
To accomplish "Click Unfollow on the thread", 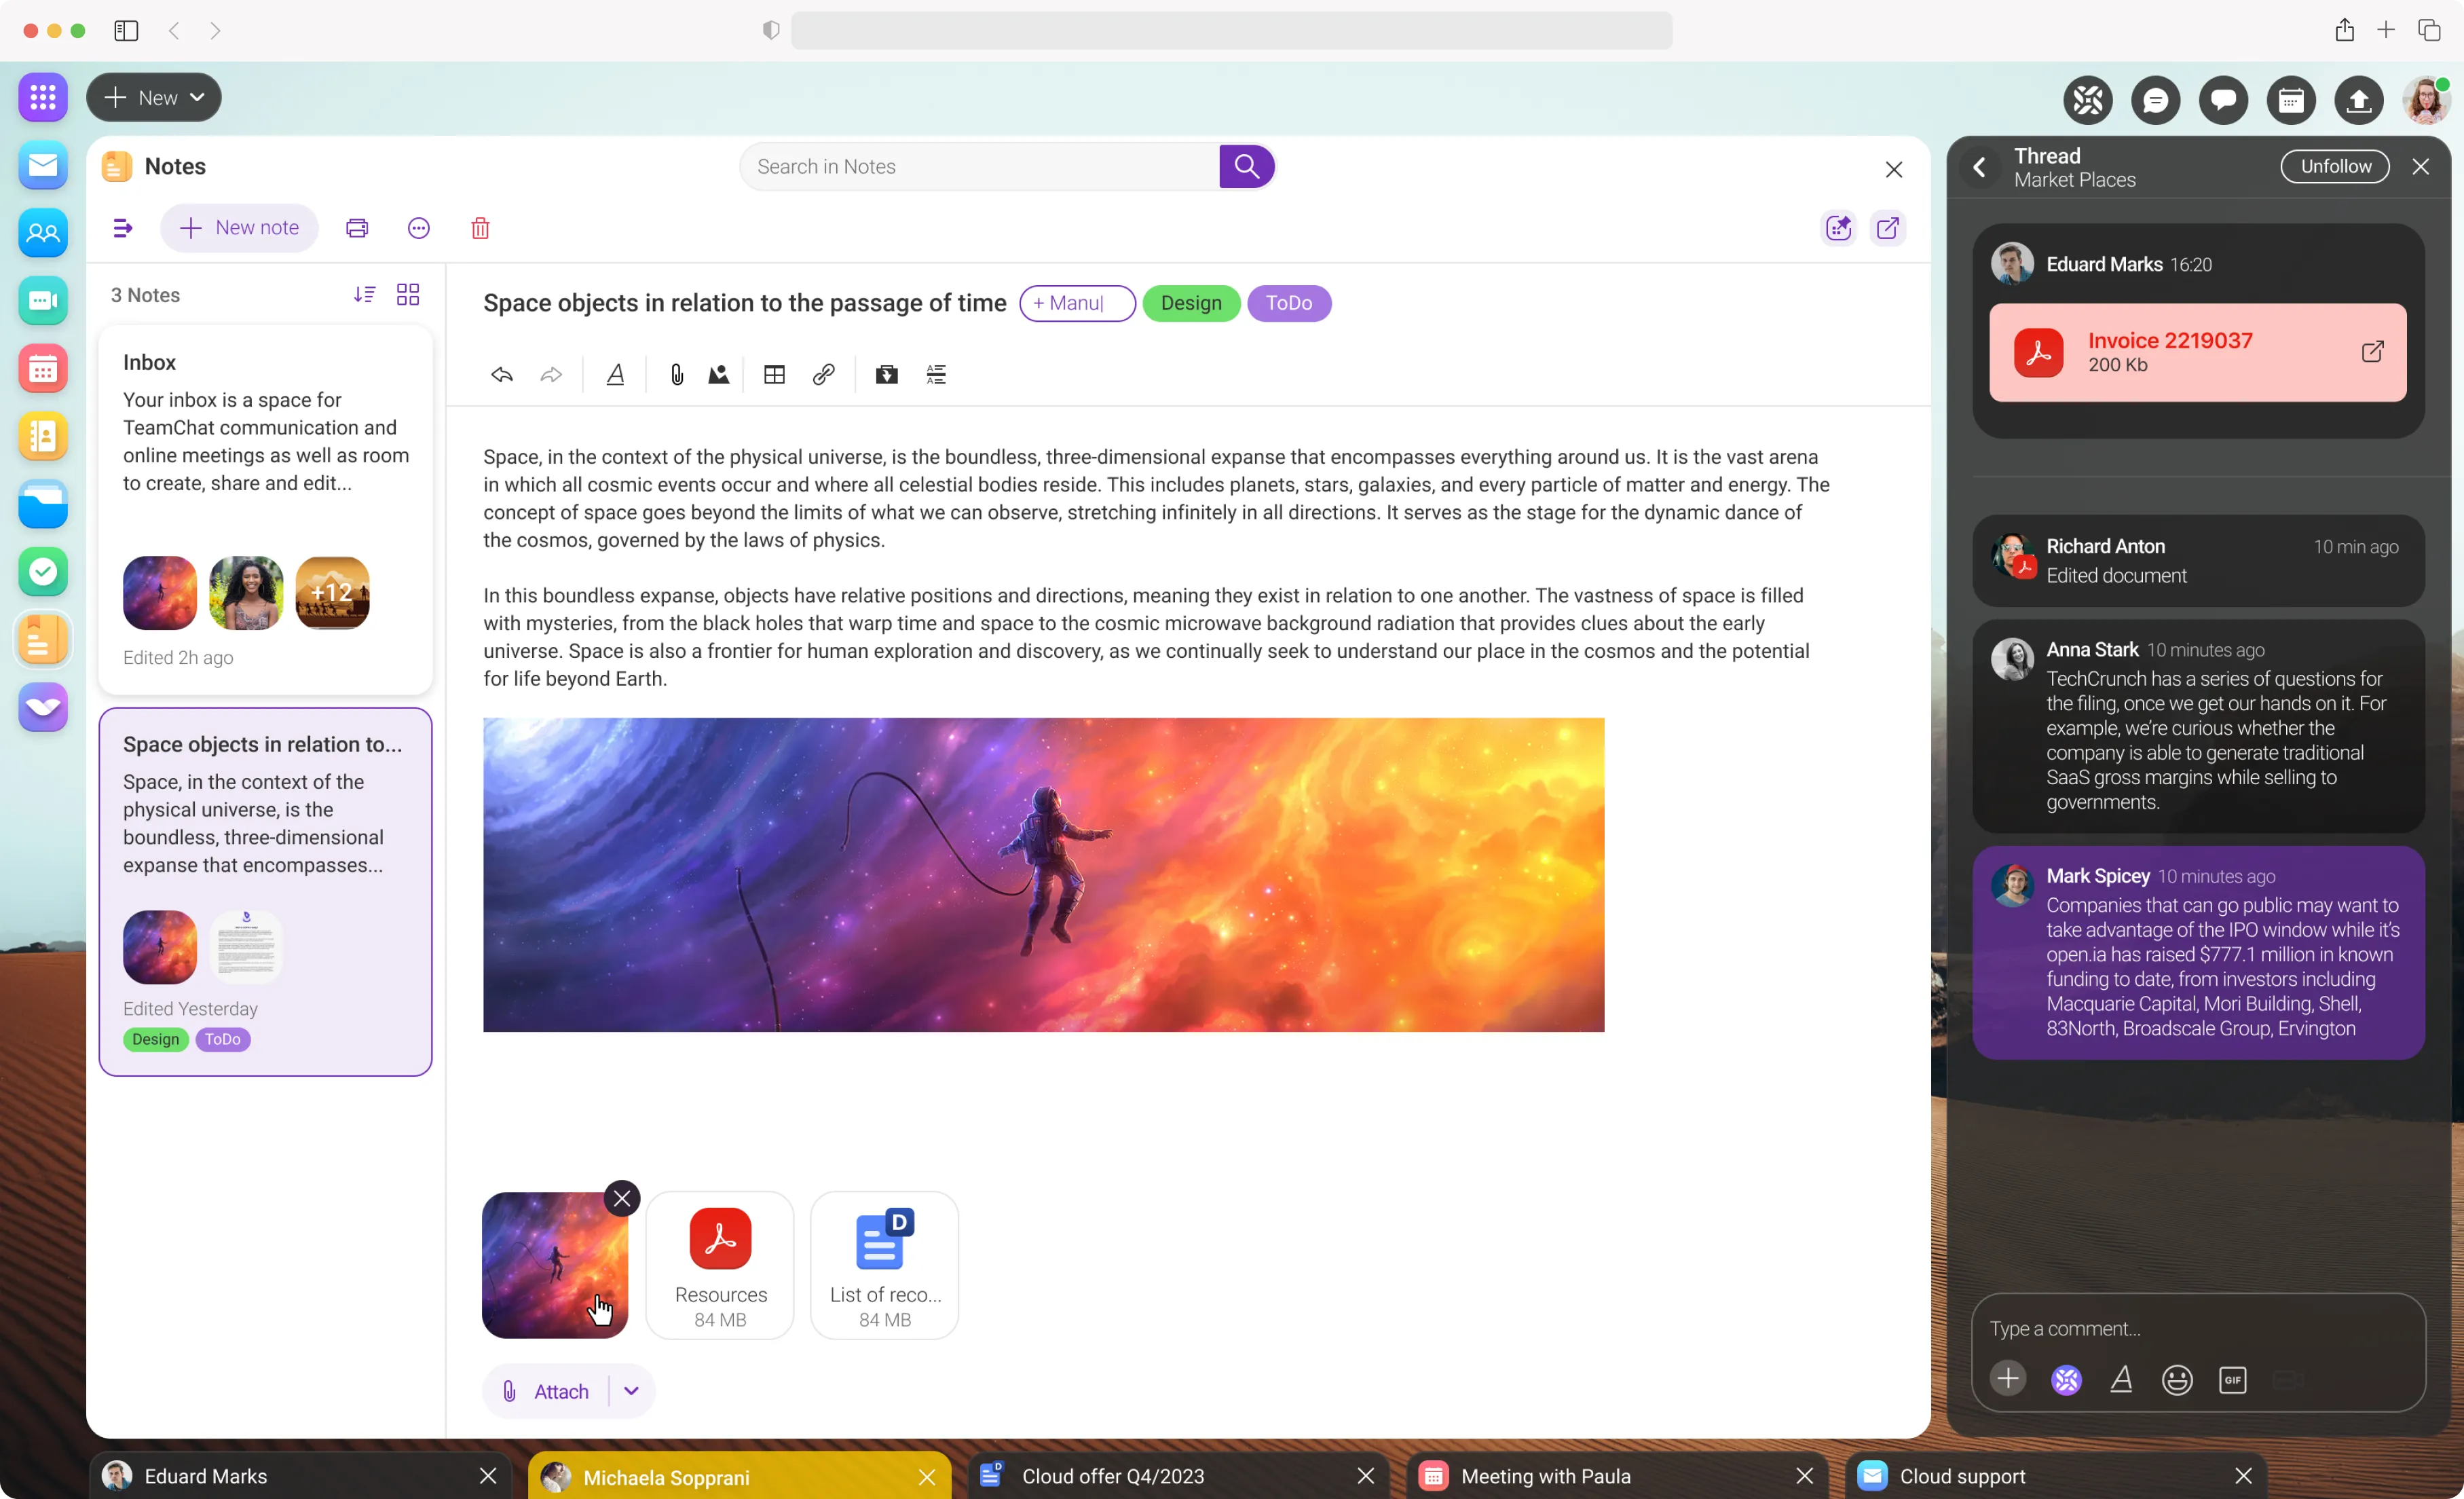I will (x=2334, y=166).
